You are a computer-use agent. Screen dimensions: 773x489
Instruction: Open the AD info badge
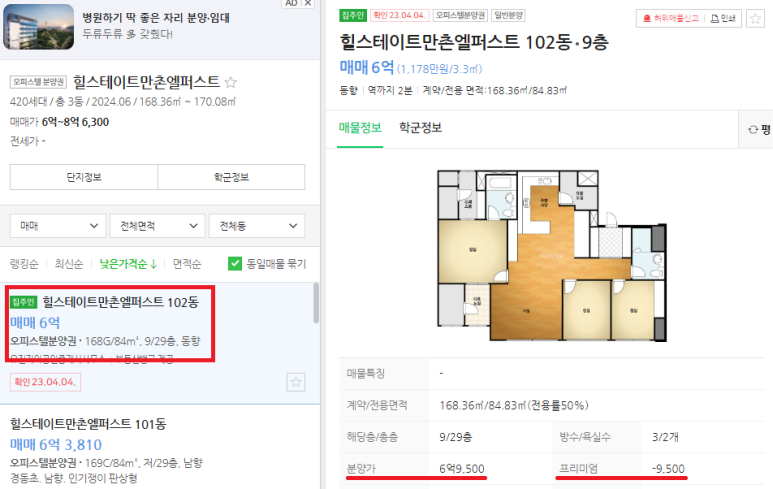pyautogui.click(x=291, y=3)
